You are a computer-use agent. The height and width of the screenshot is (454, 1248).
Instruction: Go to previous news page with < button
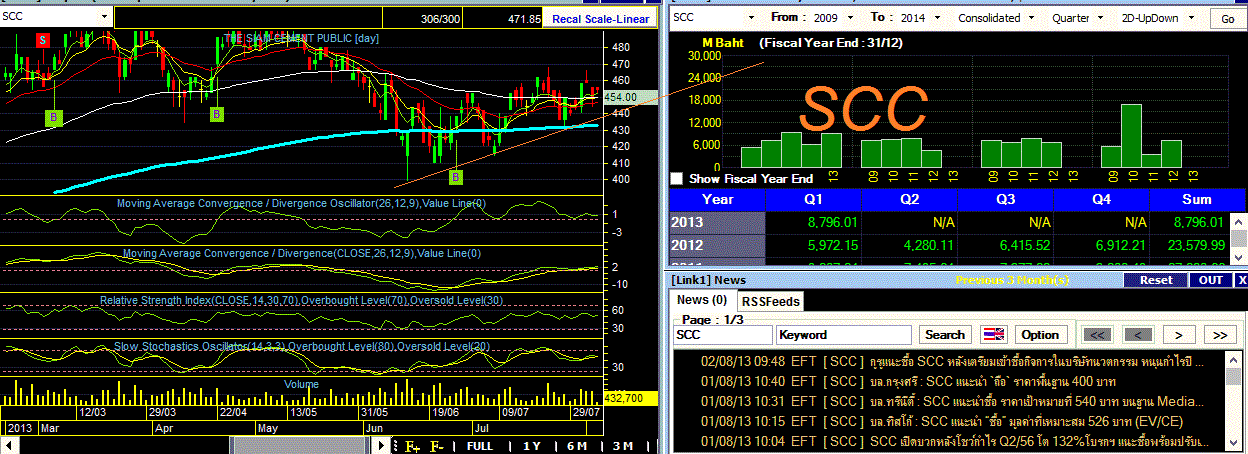click(x=1138, y=334)
